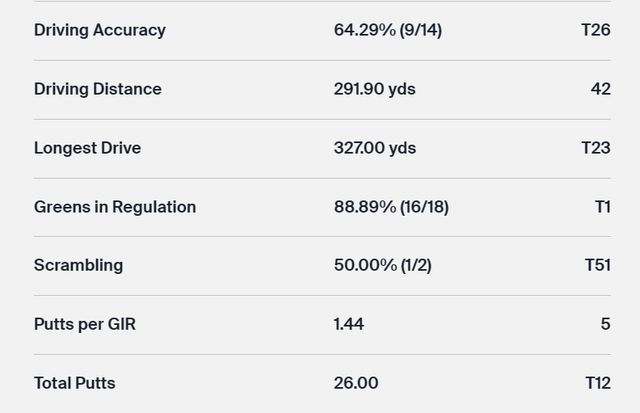
Task: Select the 64.29% (9/14) accuracy value
Action: (388, 30)
